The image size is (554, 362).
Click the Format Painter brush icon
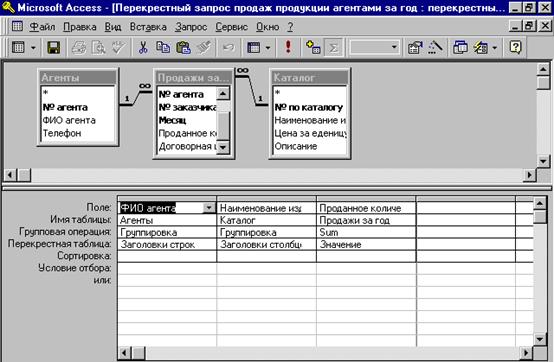[x=204, y=47]
